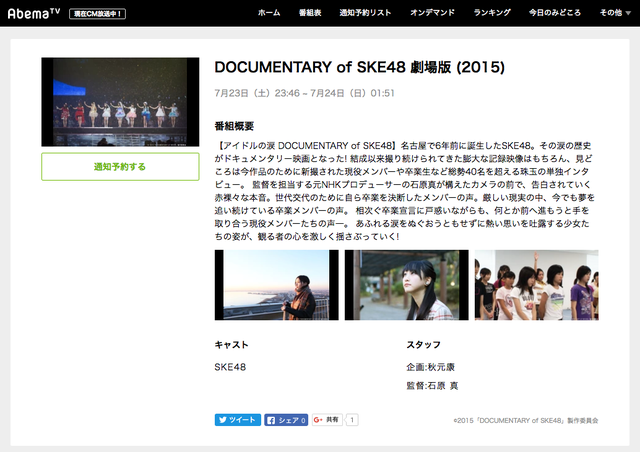Open the ランキング page
The height and width of the screenshot is (452, 640).
pos(492,13)
